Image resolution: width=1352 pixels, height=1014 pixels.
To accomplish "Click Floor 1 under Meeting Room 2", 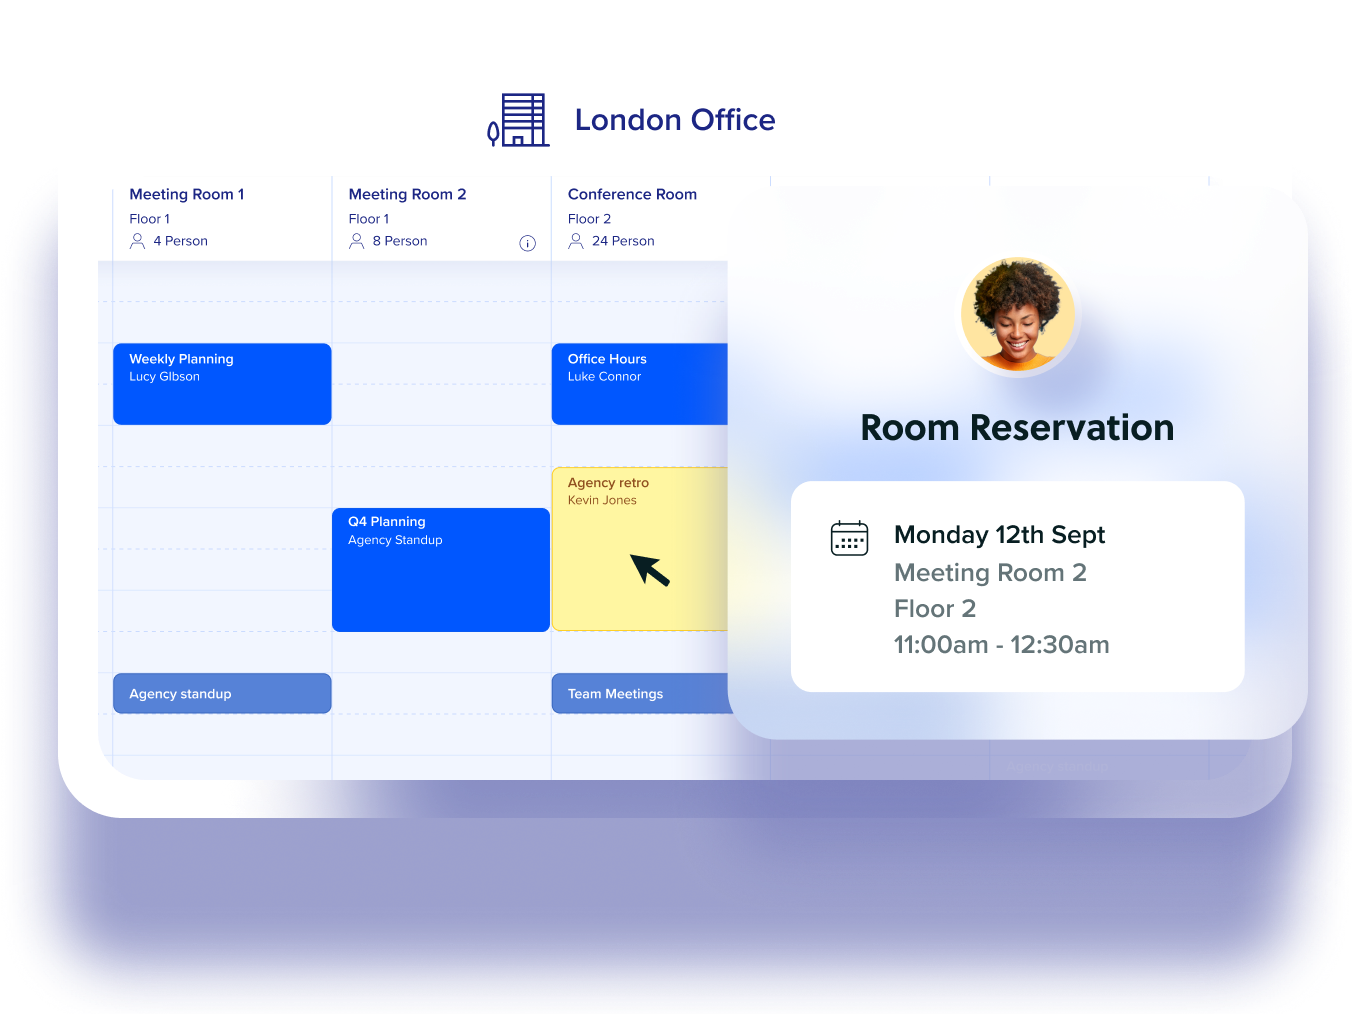I will pyautogui.click(x=369, y=219).
